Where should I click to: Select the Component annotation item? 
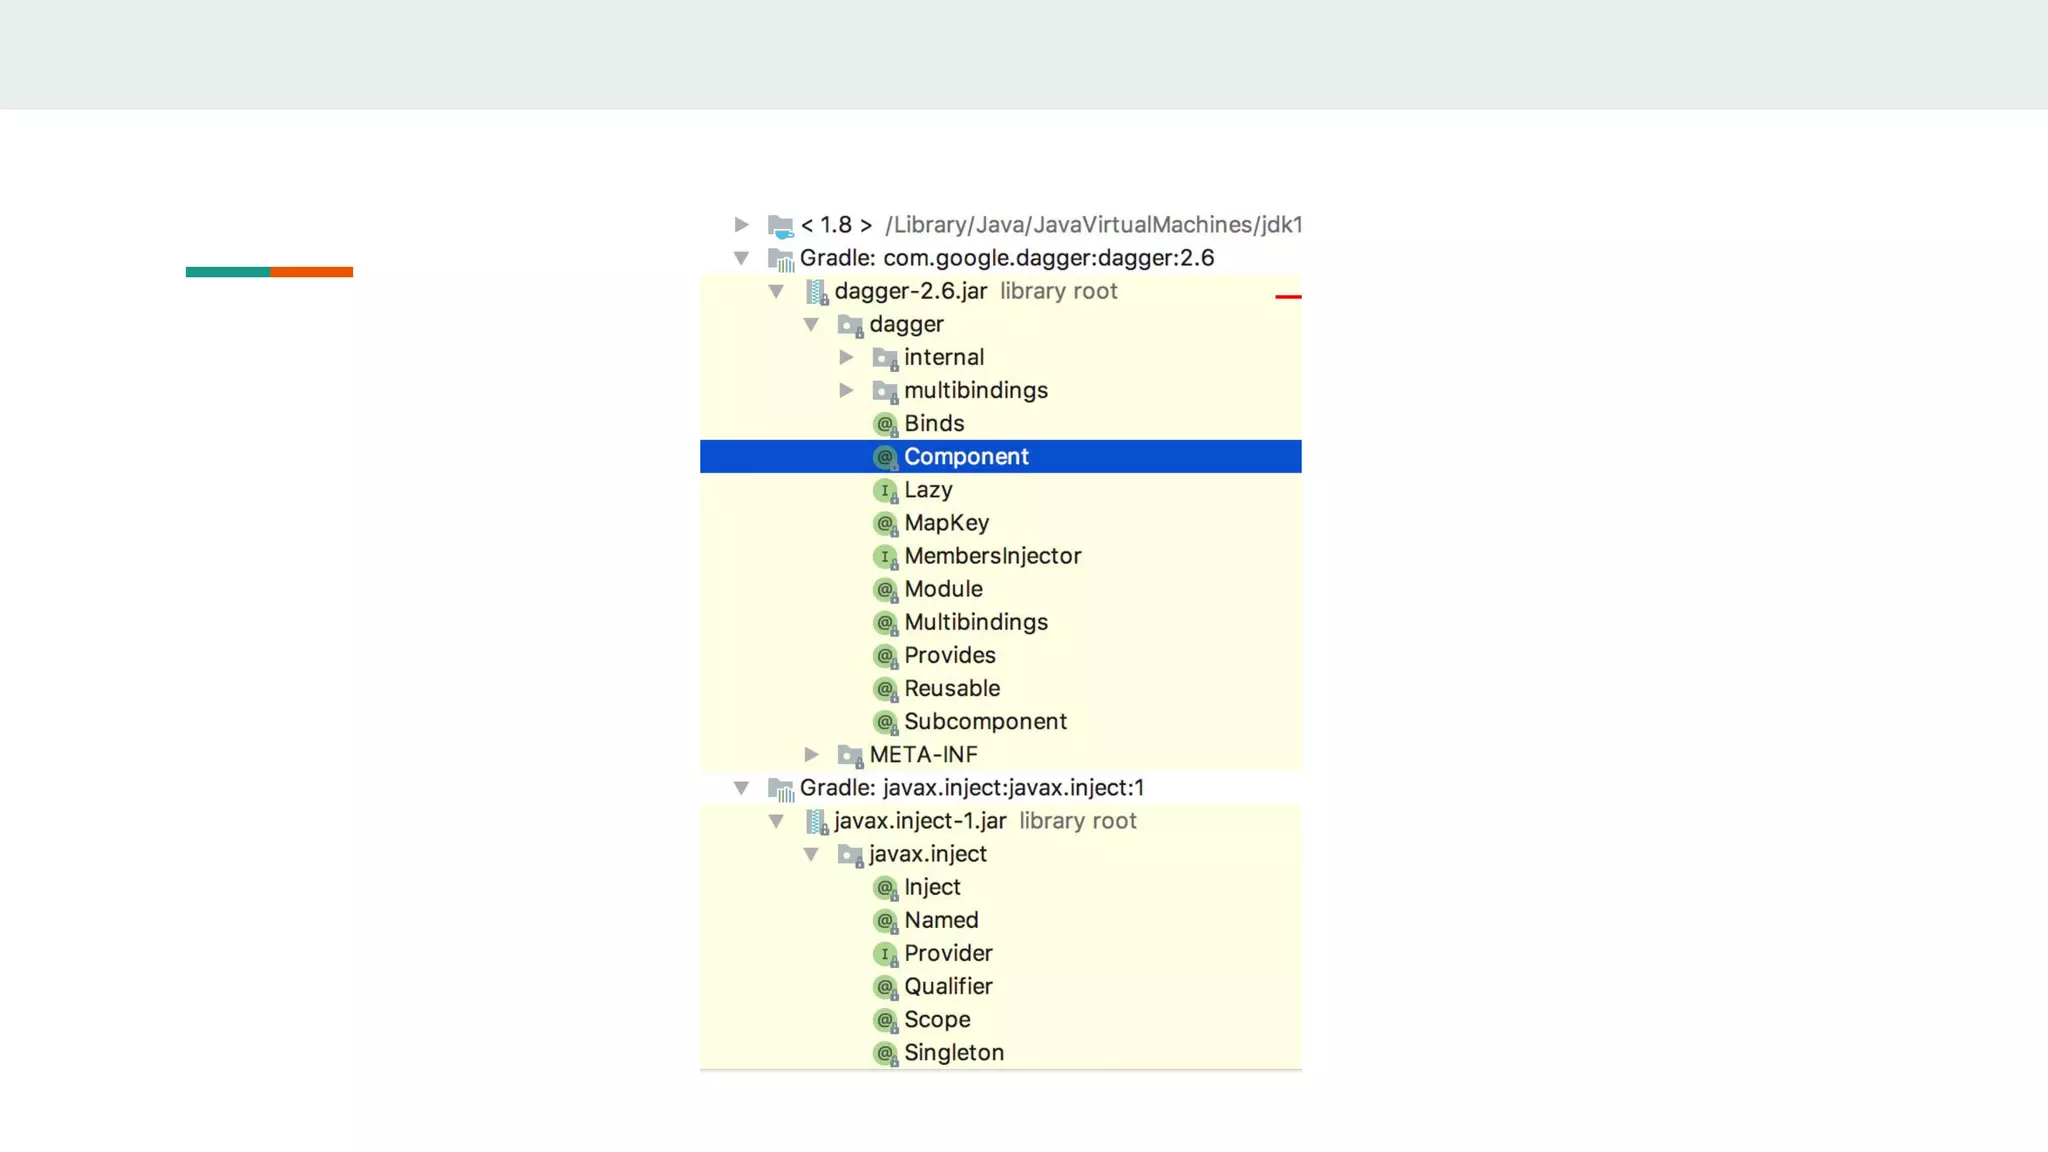966,457
